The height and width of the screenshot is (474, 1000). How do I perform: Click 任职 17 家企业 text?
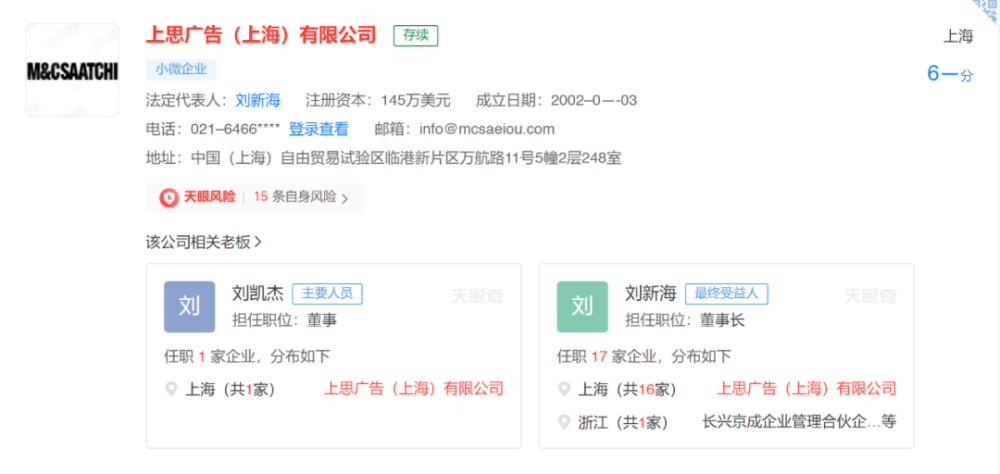(644, 356)
